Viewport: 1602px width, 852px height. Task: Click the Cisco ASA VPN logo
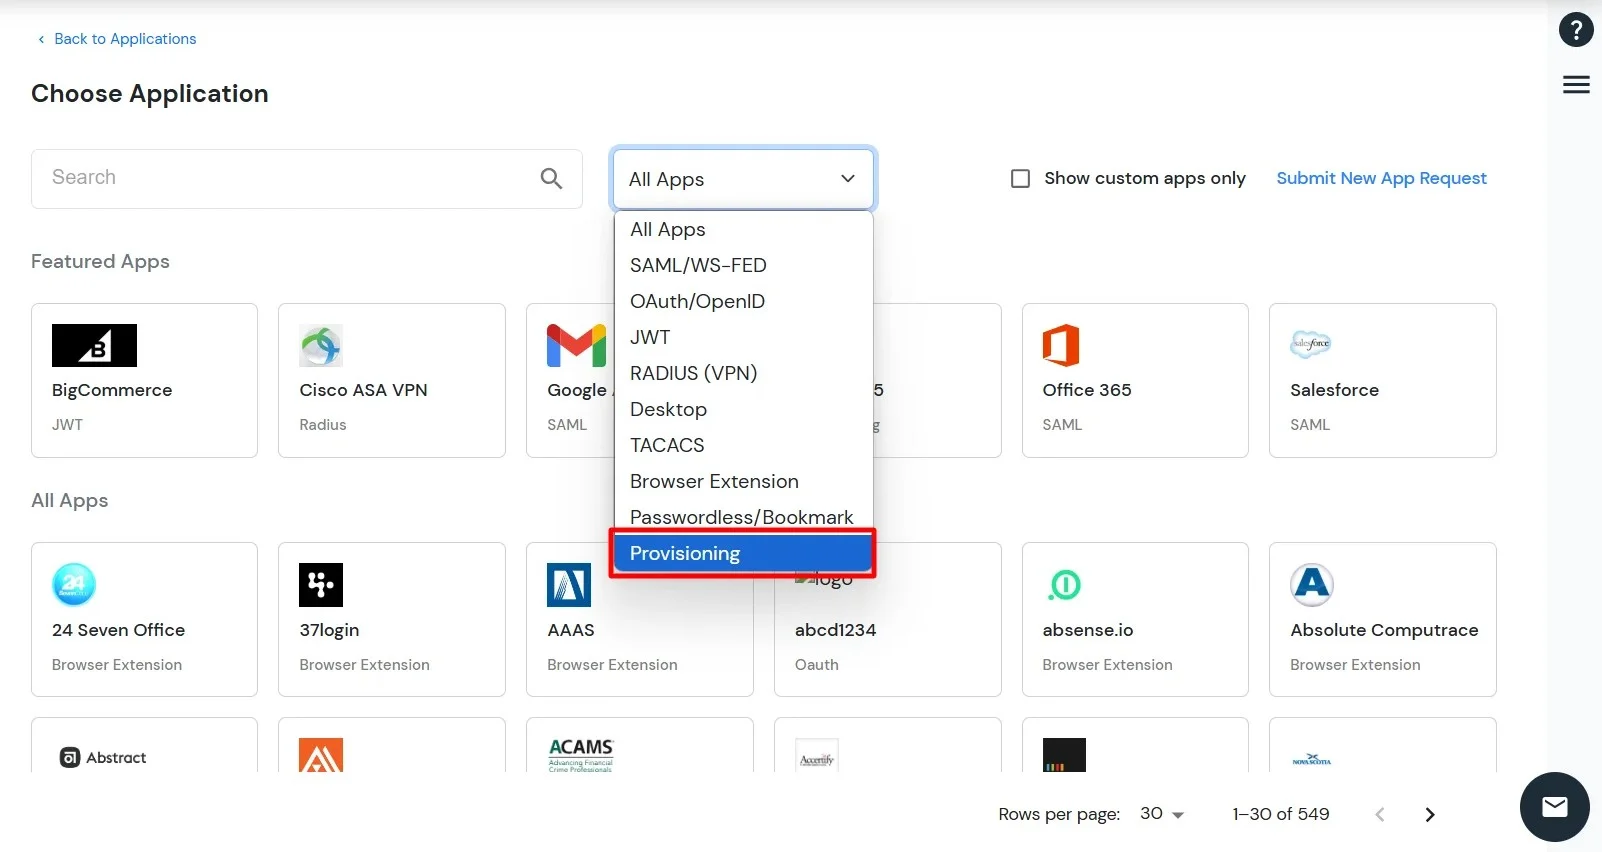click(x=321, y=346)
